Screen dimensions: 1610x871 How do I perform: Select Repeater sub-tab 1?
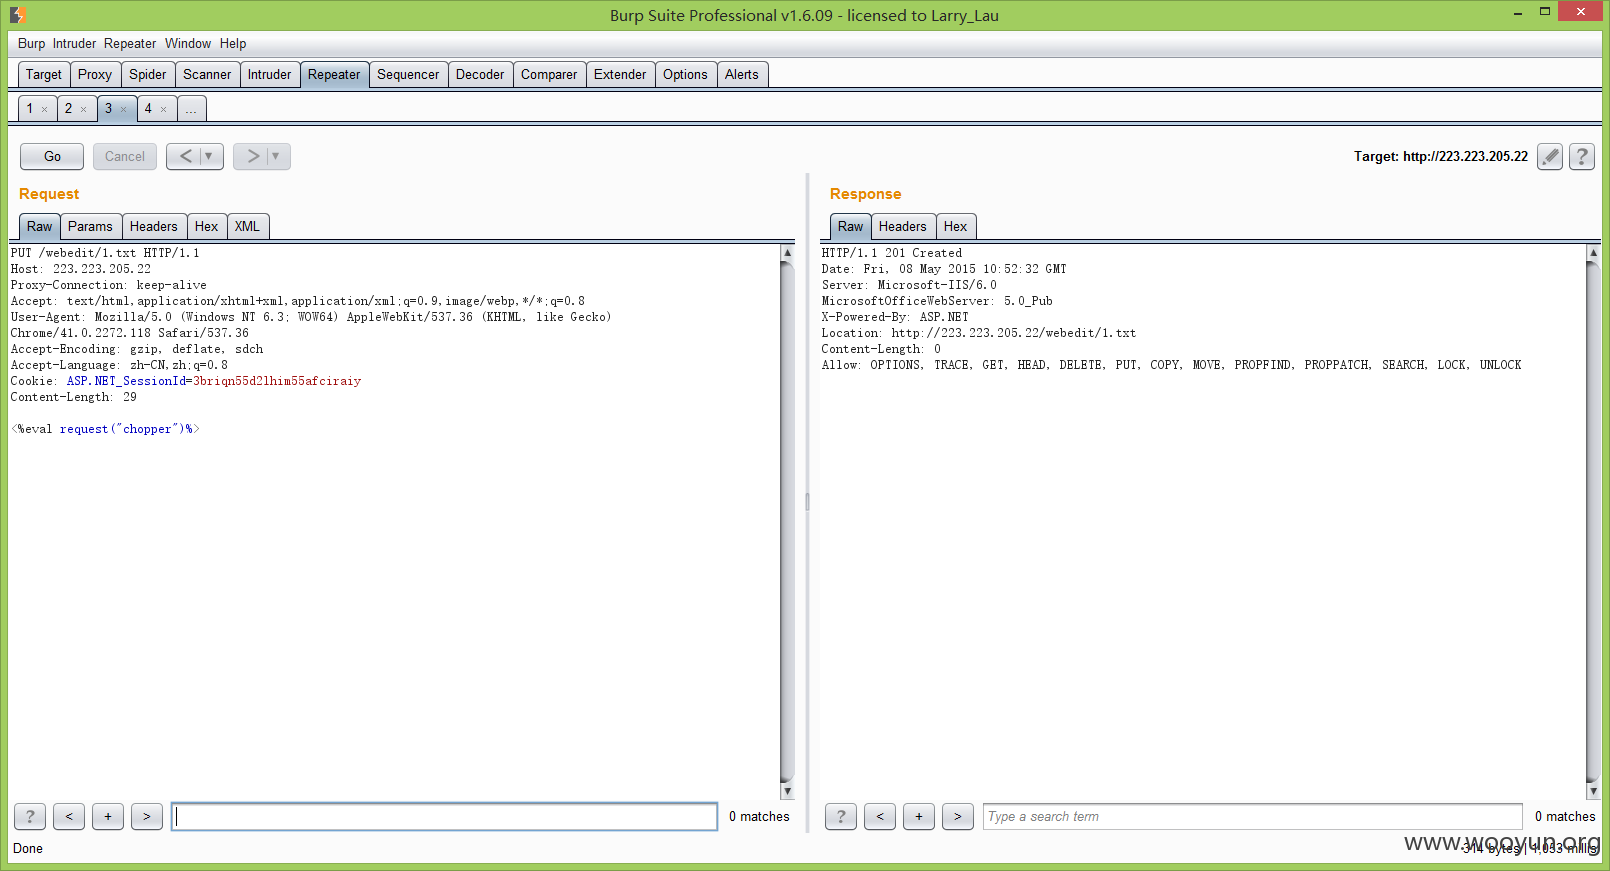30,108
